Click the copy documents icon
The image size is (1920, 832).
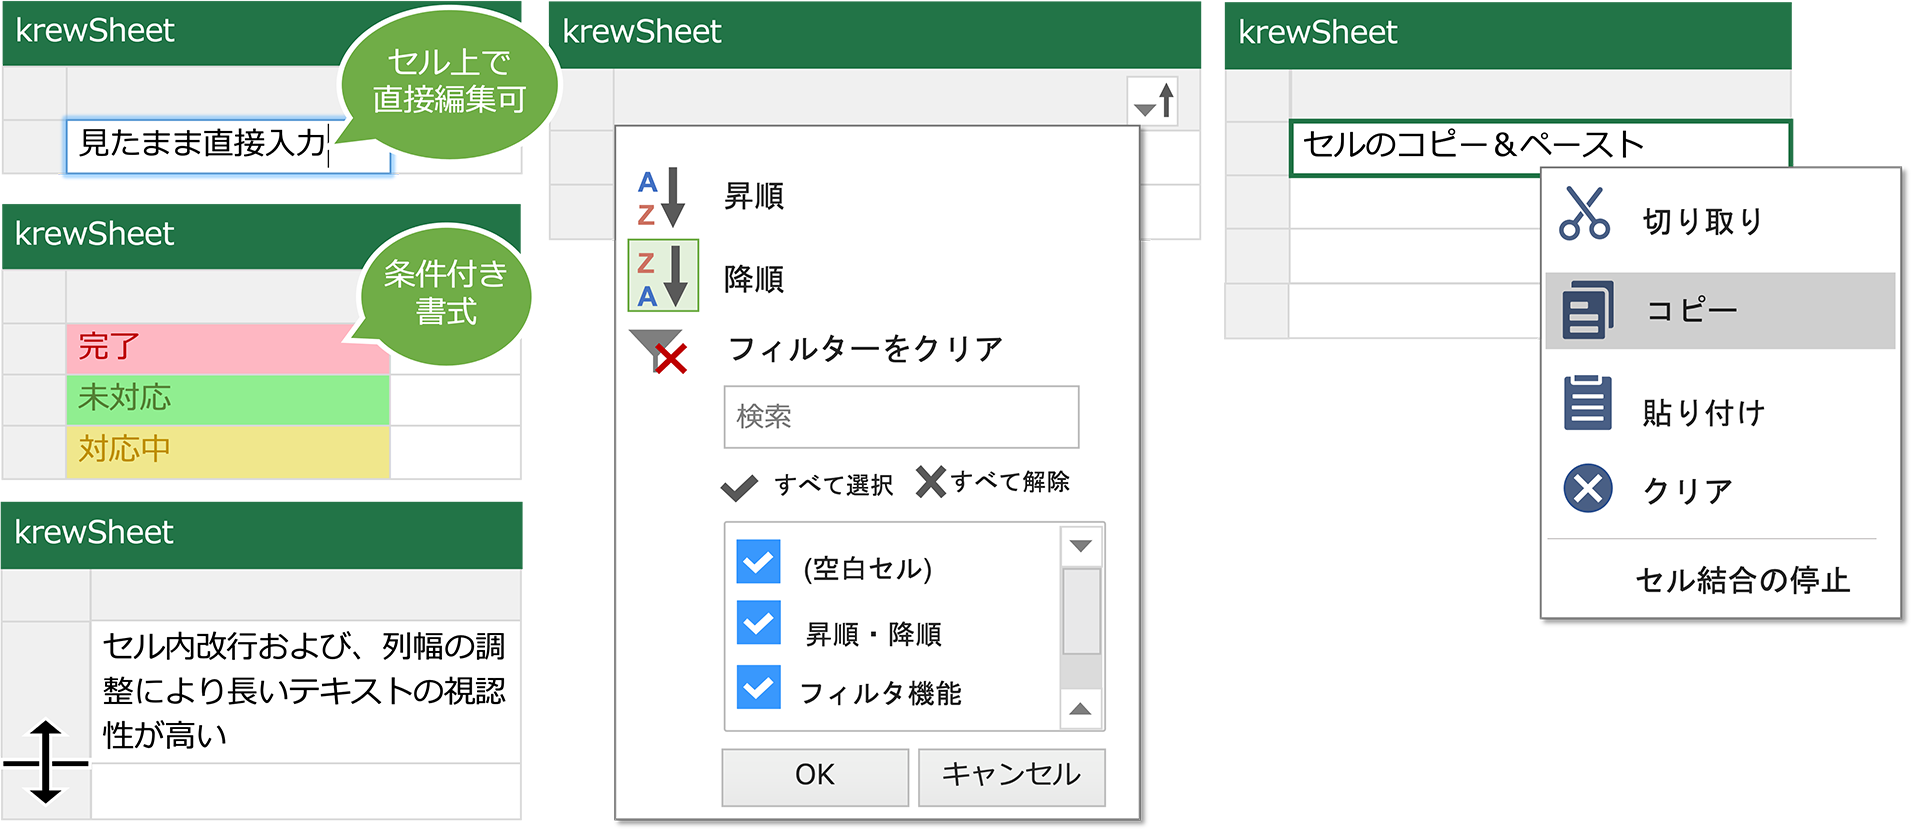coord(1587,310)
